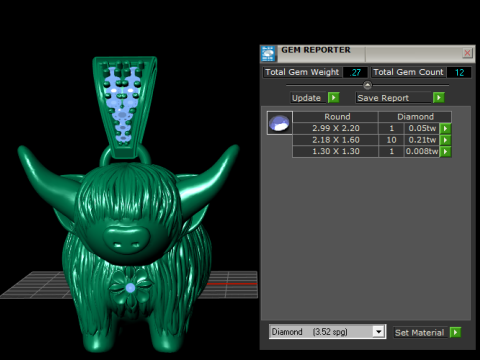Click the Total Gem Weight label
This screenshot has height=360, width=480.
[x=302, y=72]
